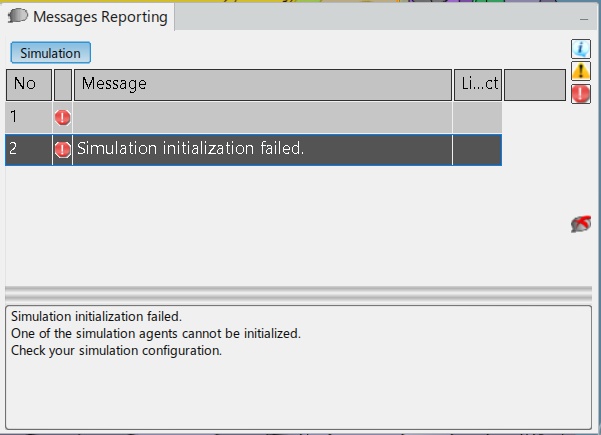
Task: Click the speech bubble icon in Messages Reporting tab
Action: 18,16
